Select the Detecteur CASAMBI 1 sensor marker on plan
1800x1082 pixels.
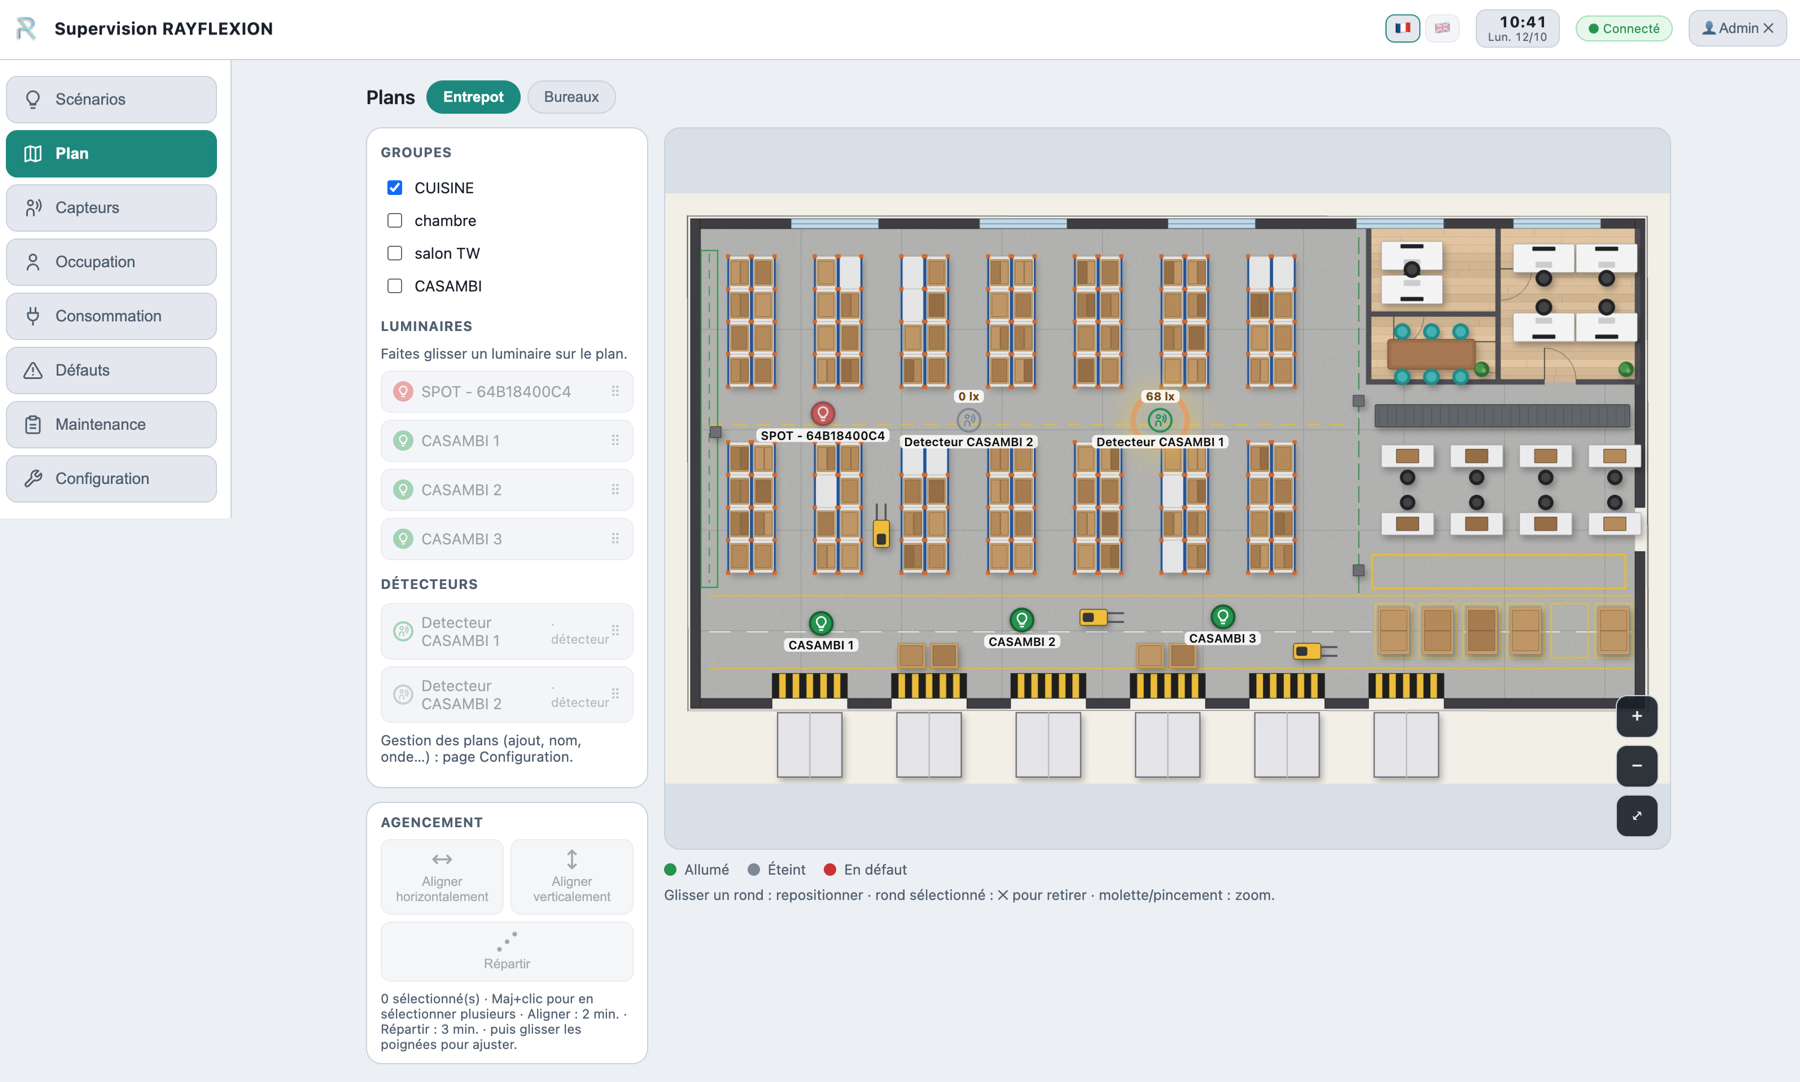pos(1160,420)
